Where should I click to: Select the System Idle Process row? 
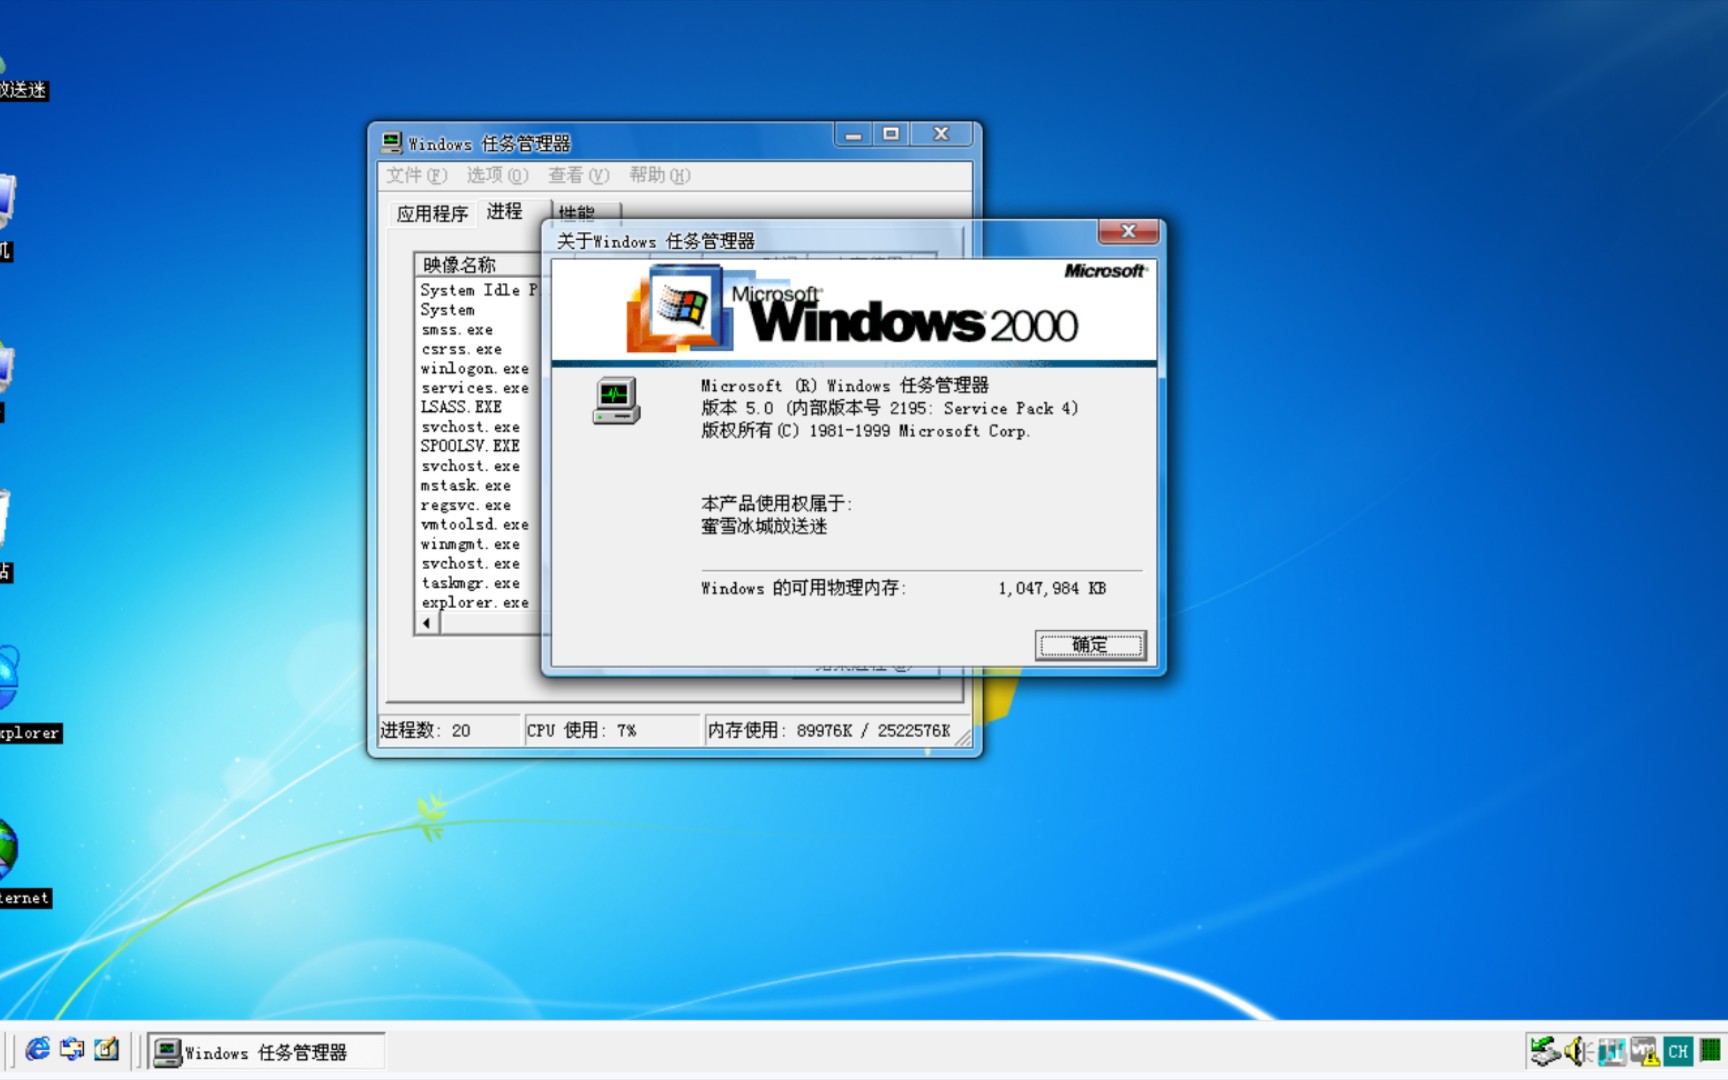(x=479, y=290)
